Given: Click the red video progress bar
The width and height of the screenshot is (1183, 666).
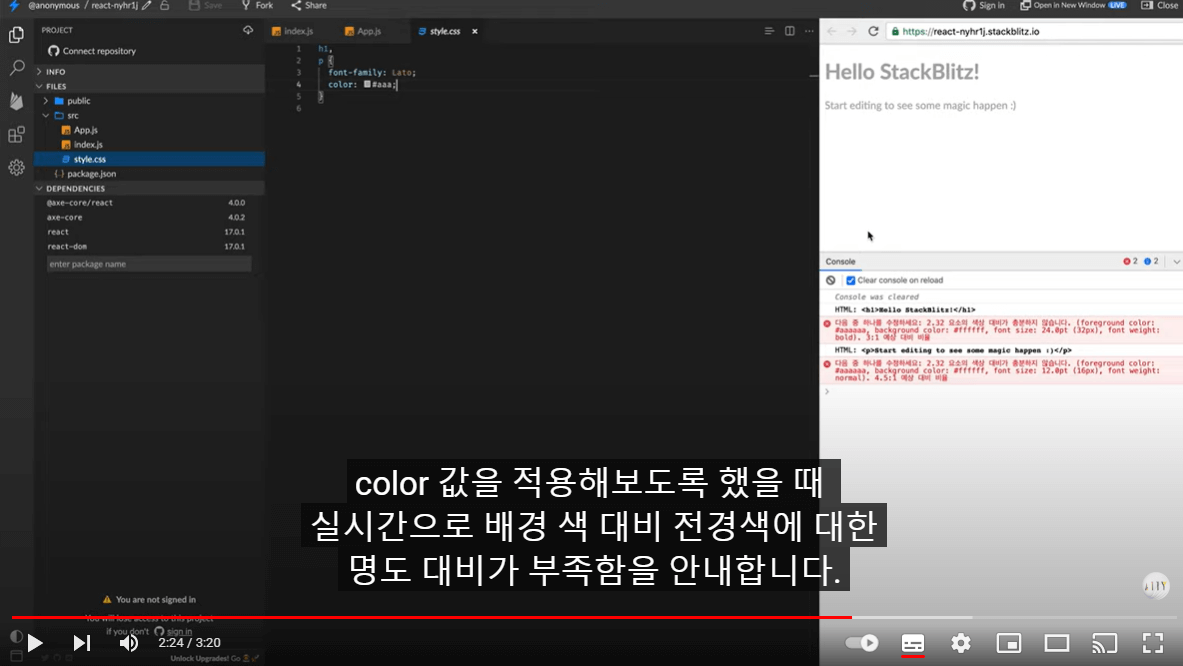Looking at the screenshot, I should pos(432,617).
